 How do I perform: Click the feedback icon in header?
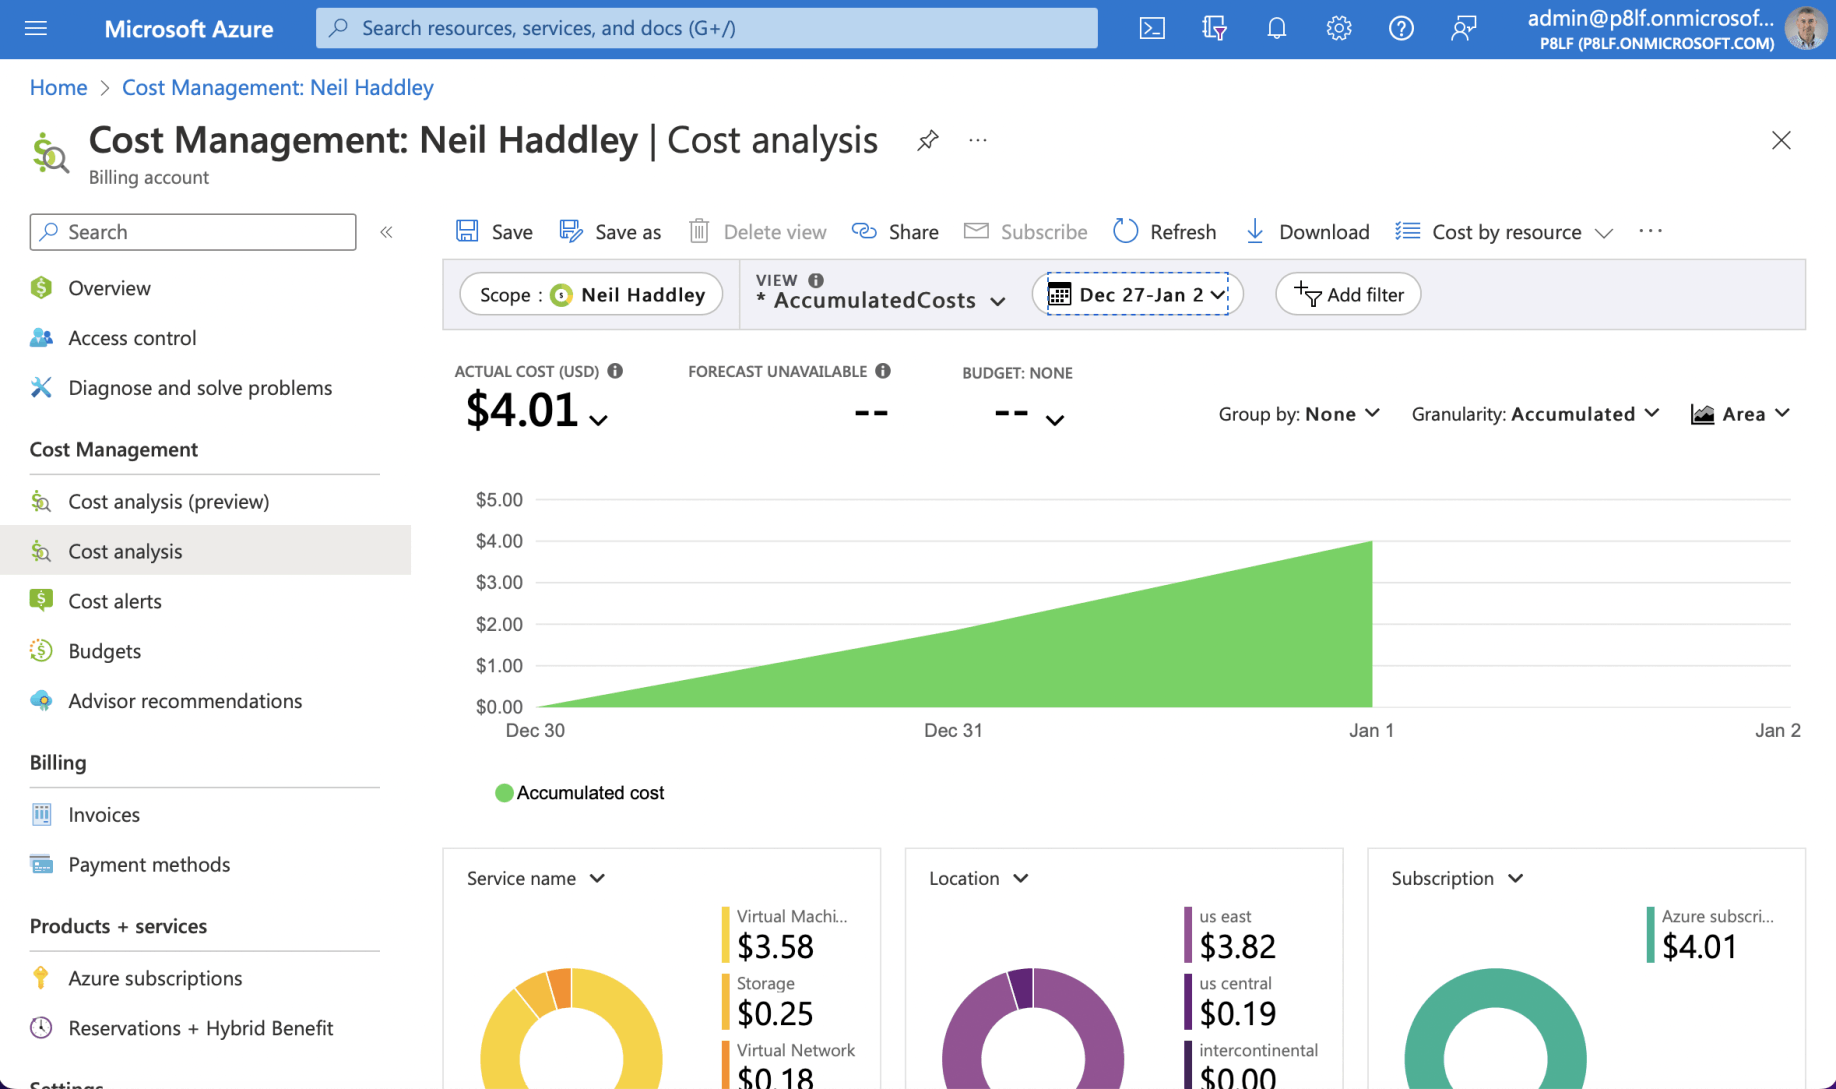(1463, 28)
